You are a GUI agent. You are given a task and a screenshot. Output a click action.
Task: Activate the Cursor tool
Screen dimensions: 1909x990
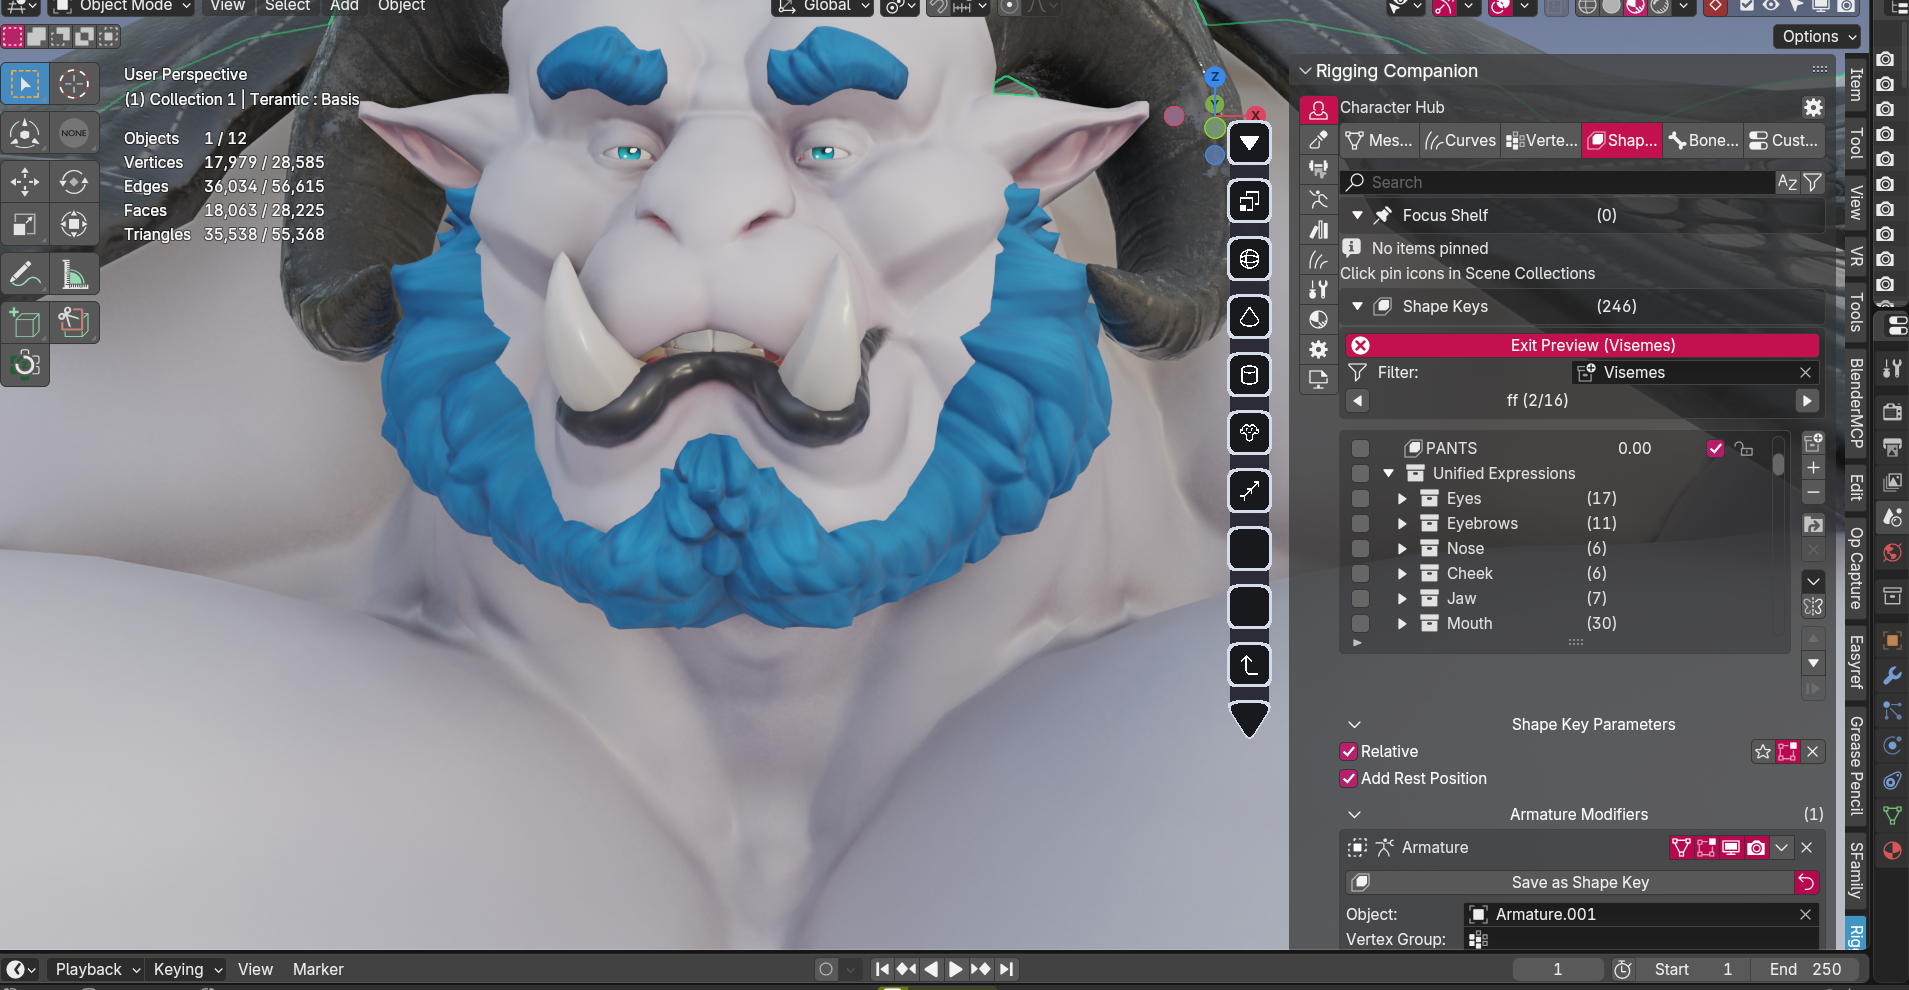click(74, 84)
